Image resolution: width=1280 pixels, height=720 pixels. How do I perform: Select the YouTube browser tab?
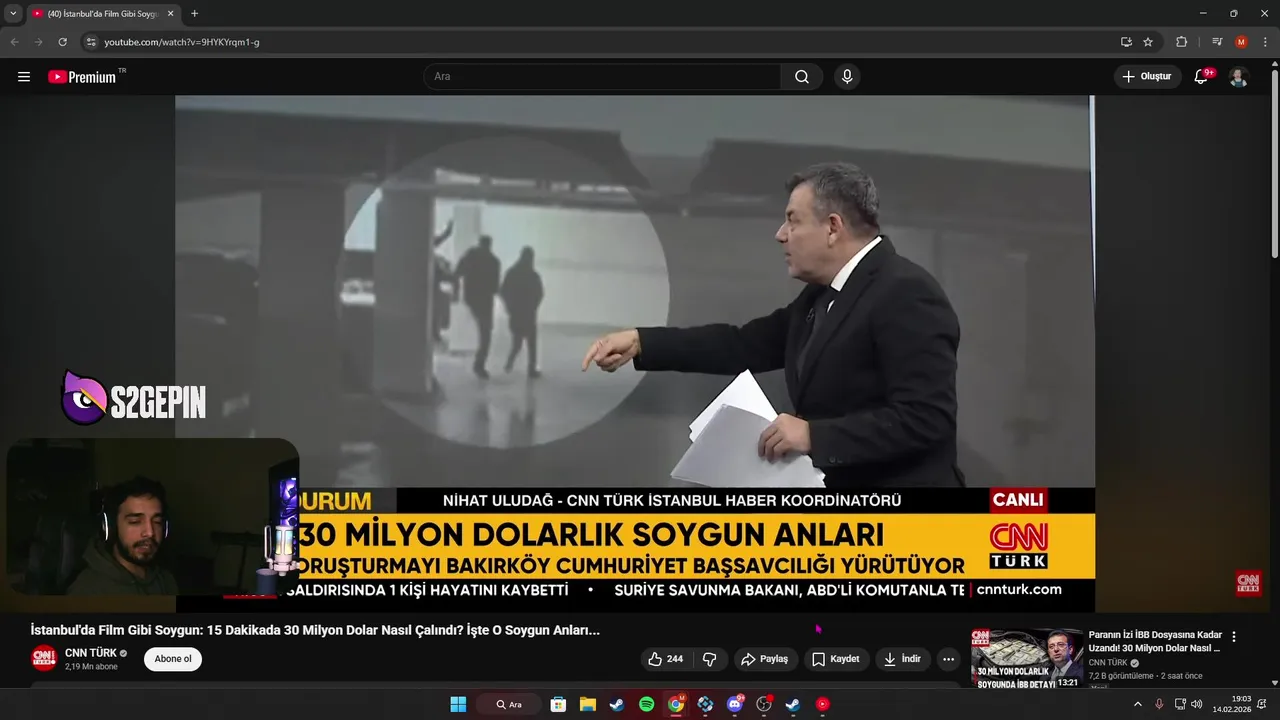103,14
